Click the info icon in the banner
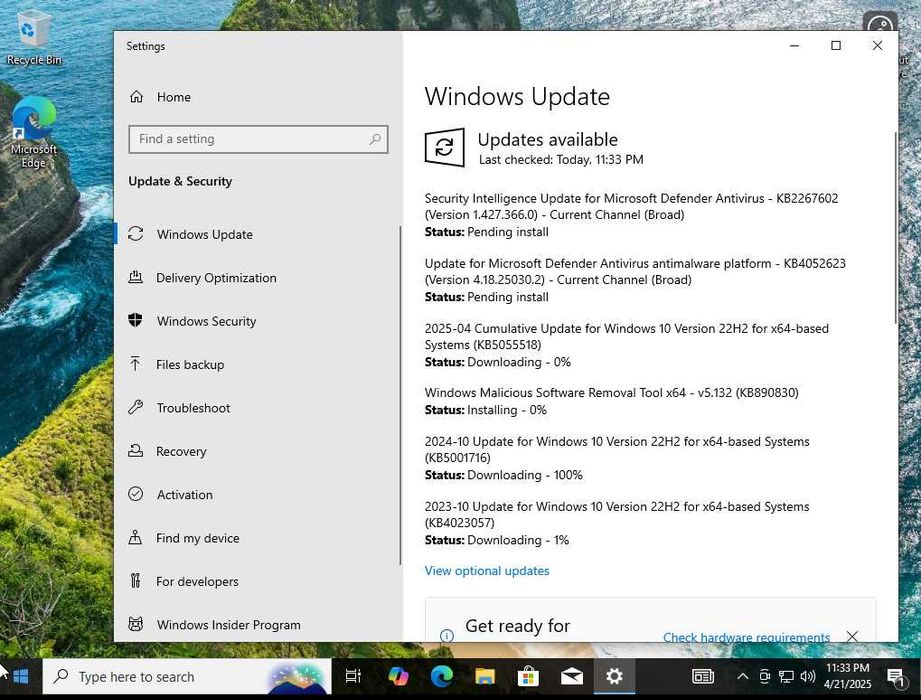The height and width of the screenshot is (700, 921). (x=447, y=636)
